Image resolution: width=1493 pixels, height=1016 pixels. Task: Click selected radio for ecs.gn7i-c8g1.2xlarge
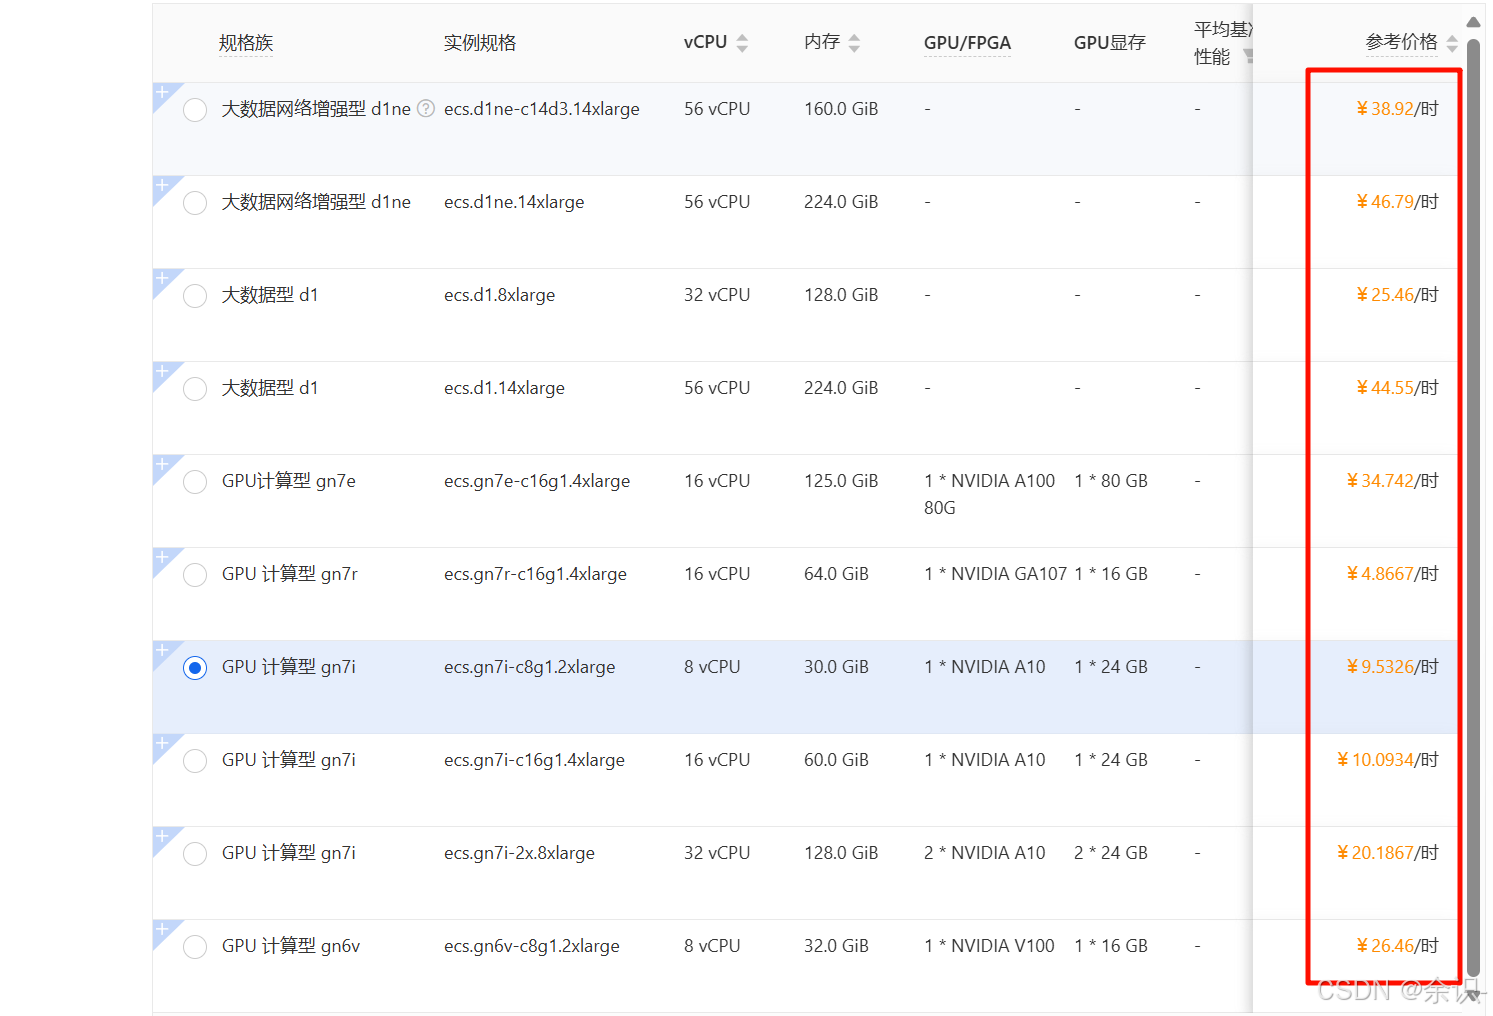coord(195,668)
